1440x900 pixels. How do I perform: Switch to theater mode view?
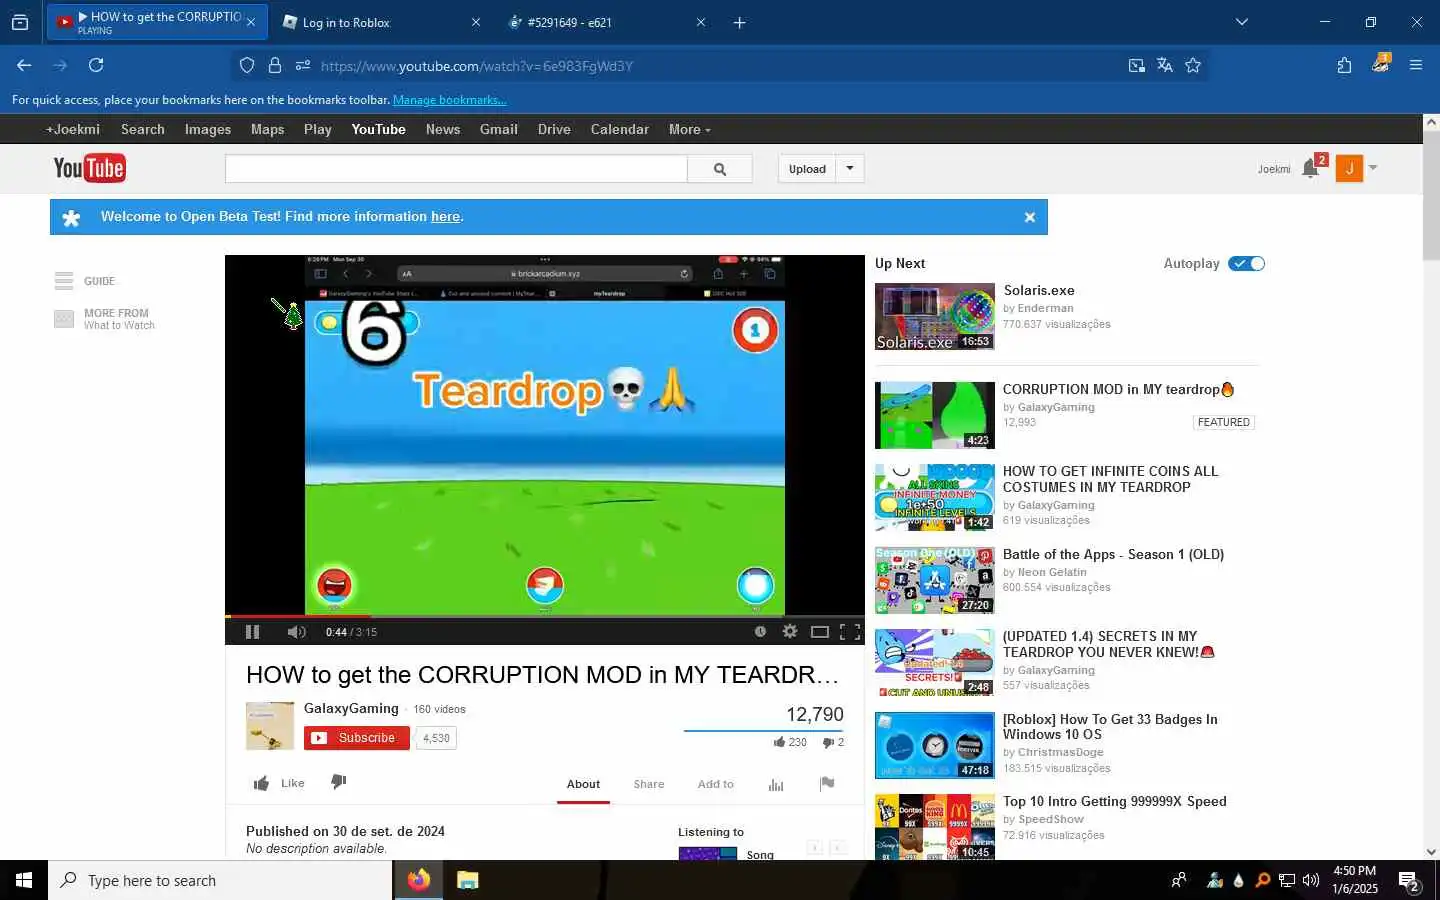pyautogui.click(x=820, y=631)
